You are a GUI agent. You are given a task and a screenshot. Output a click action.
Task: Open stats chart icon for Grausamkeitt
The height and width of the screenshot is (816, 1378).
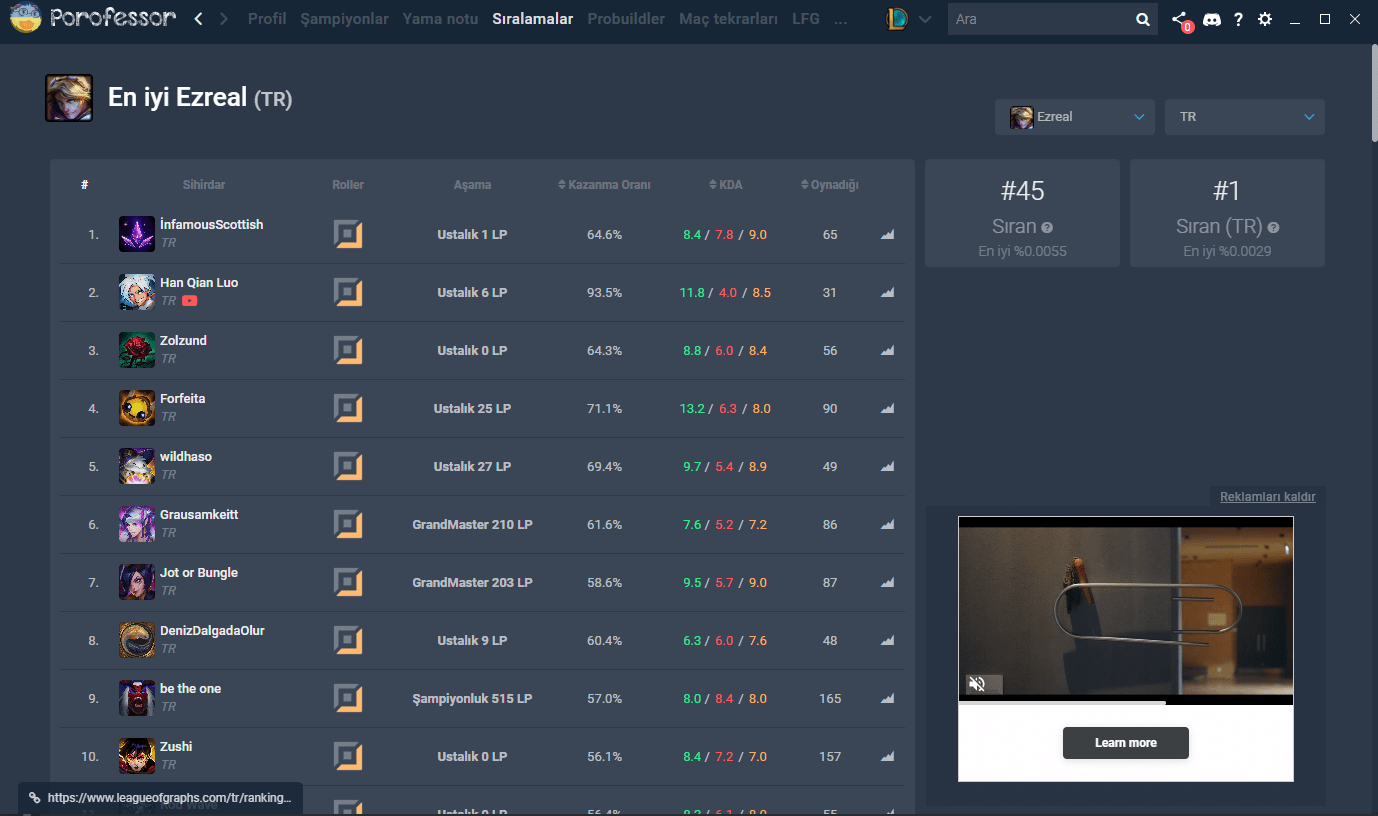pos(887,525)
